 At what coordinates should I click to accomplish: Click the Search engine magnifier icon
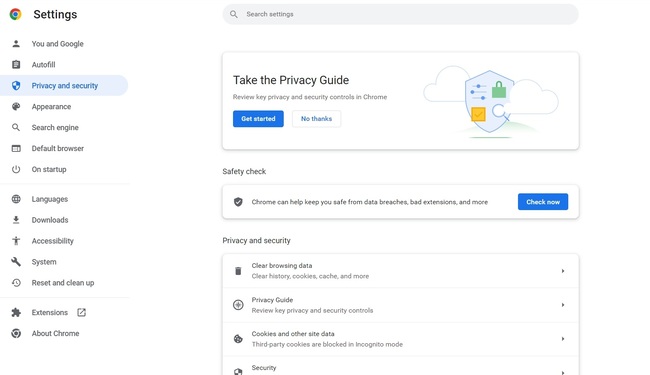tap(16, 127)
